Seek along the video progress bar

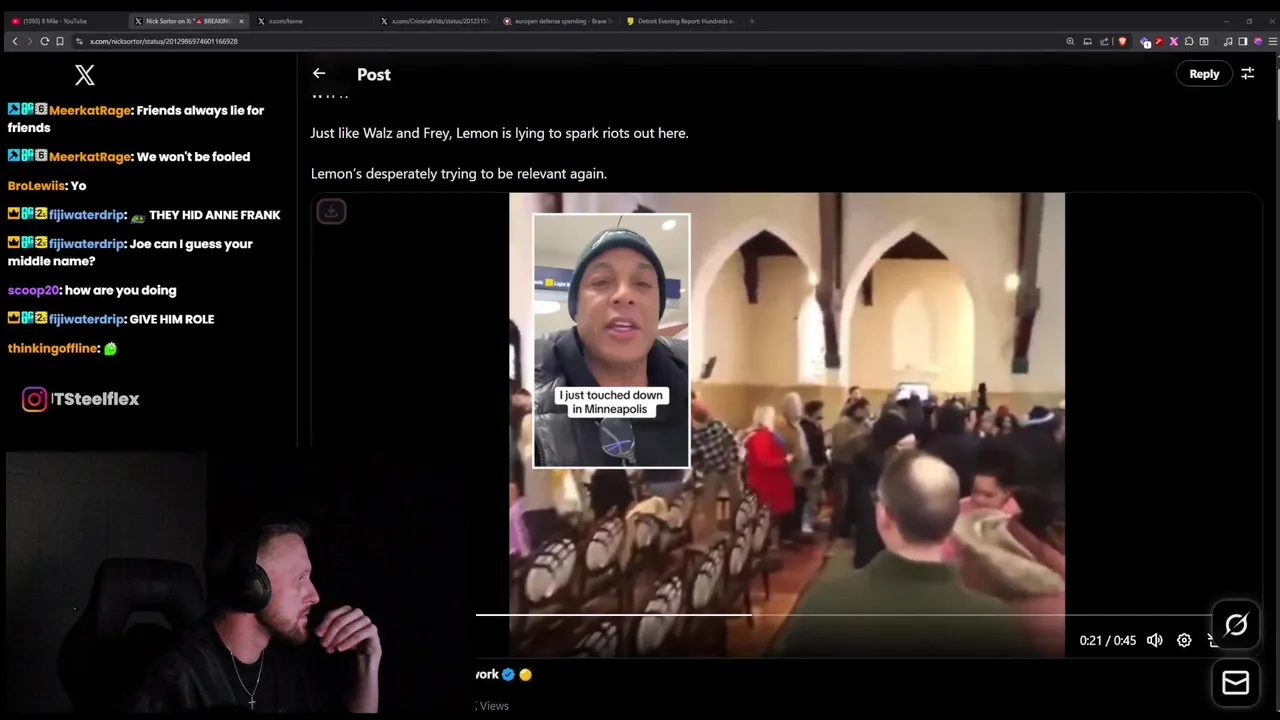point(842,615)
